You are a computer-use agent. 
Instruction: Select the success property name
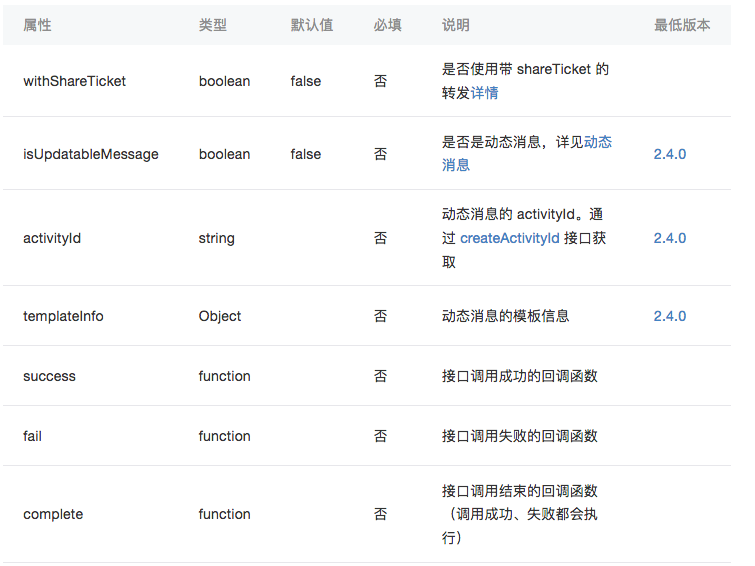coord(49,376)
